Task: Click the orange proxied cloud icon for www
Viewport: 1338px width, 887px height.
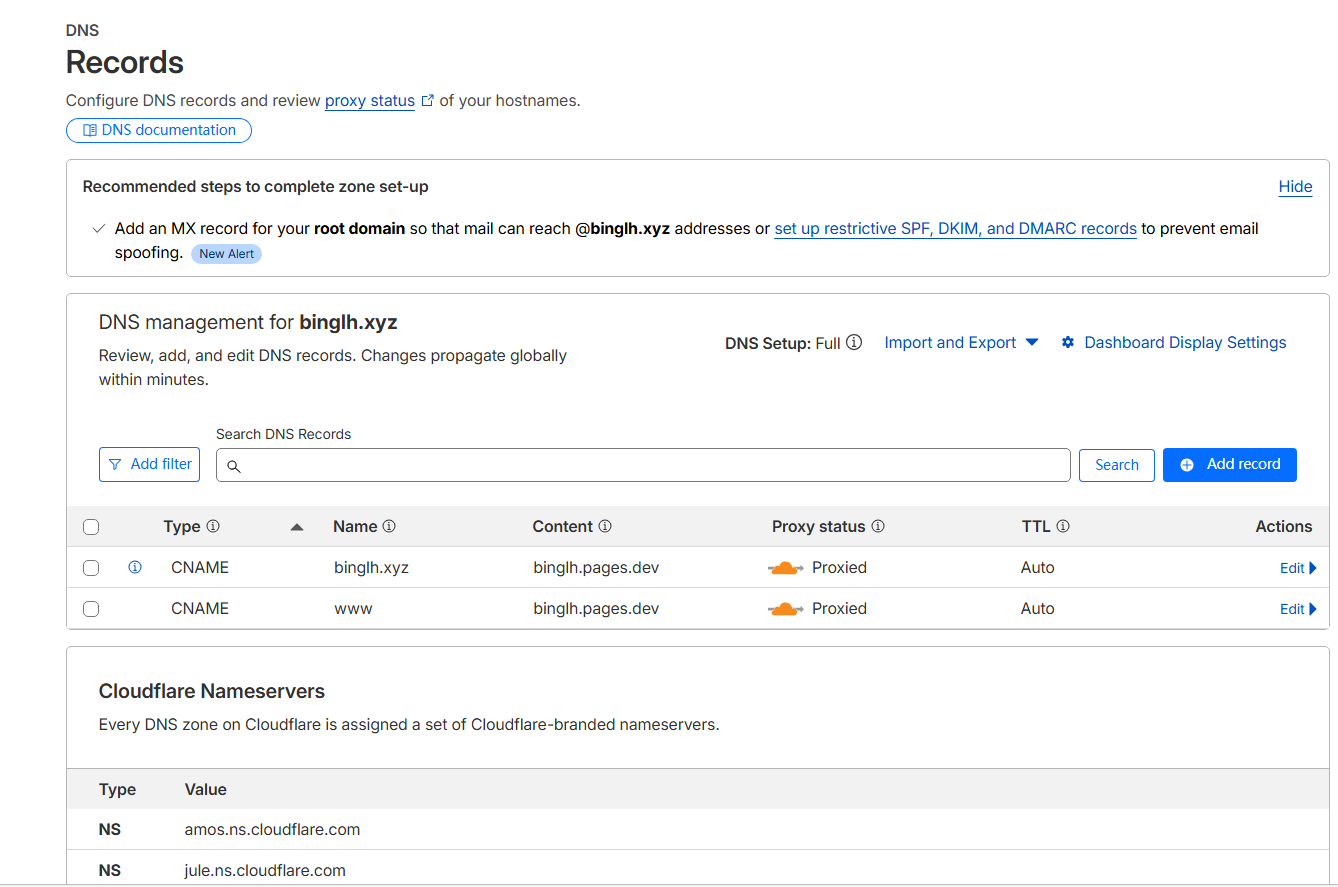Action: pos(786,609)
